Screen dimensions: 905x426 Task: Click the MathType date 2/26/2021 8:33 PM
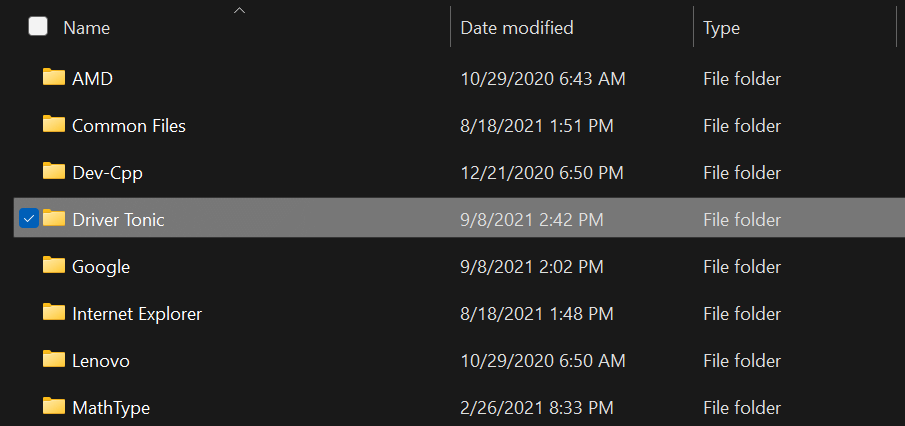(537, 408)
